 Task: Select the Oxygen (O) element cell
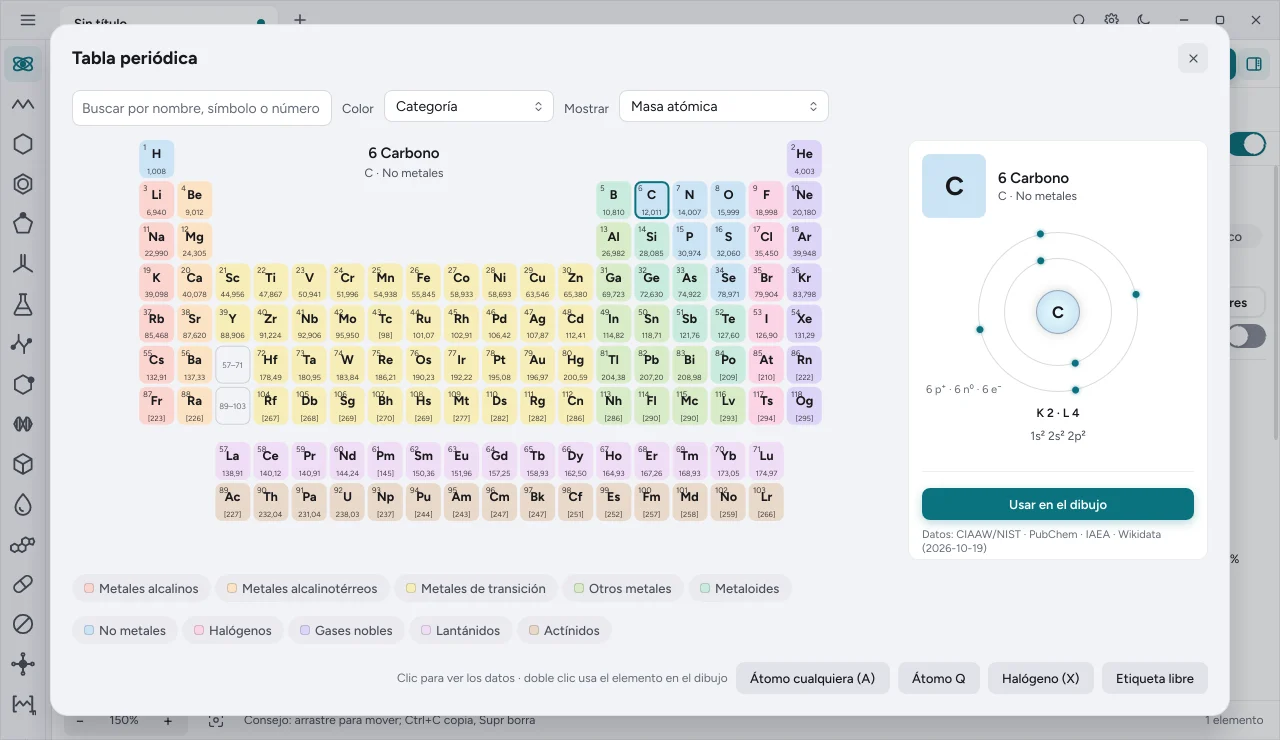point(728,200)
